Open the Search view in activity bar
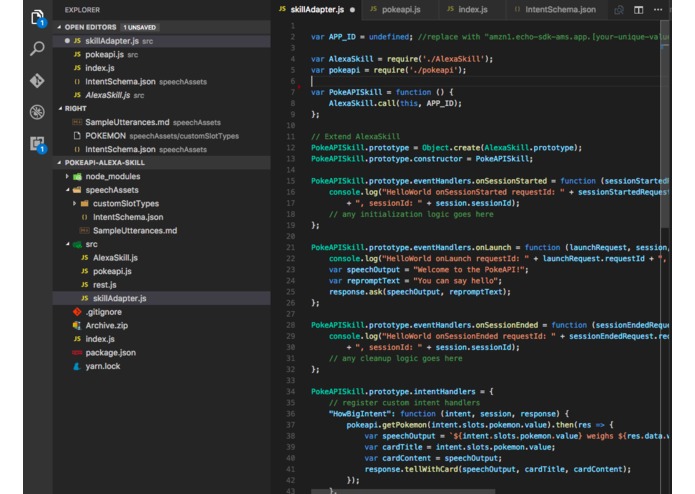 37,48
